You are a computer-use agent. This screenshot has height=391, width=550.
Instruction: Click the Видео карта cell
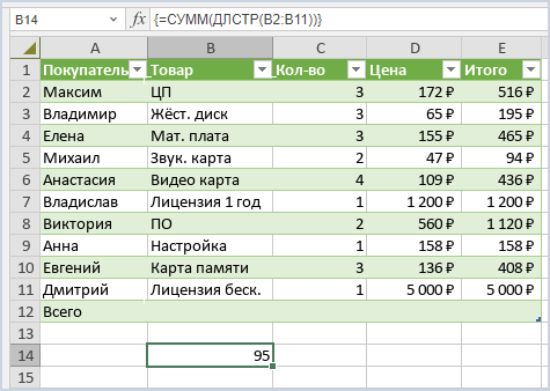click(x=210, y=180)
